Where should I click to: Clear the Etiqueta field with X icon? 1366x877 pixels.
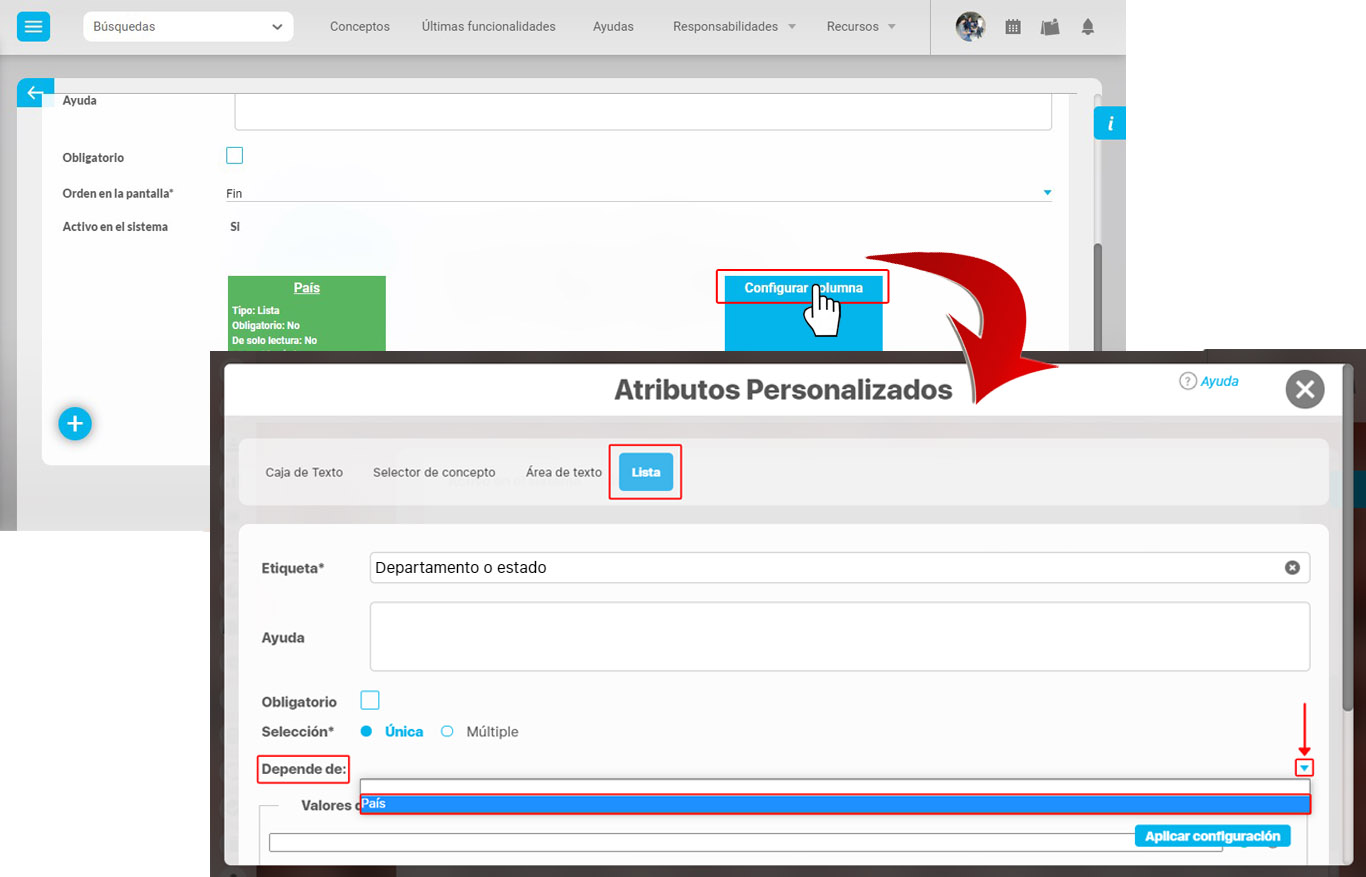pyautogui.click(x=1292, y=567)
